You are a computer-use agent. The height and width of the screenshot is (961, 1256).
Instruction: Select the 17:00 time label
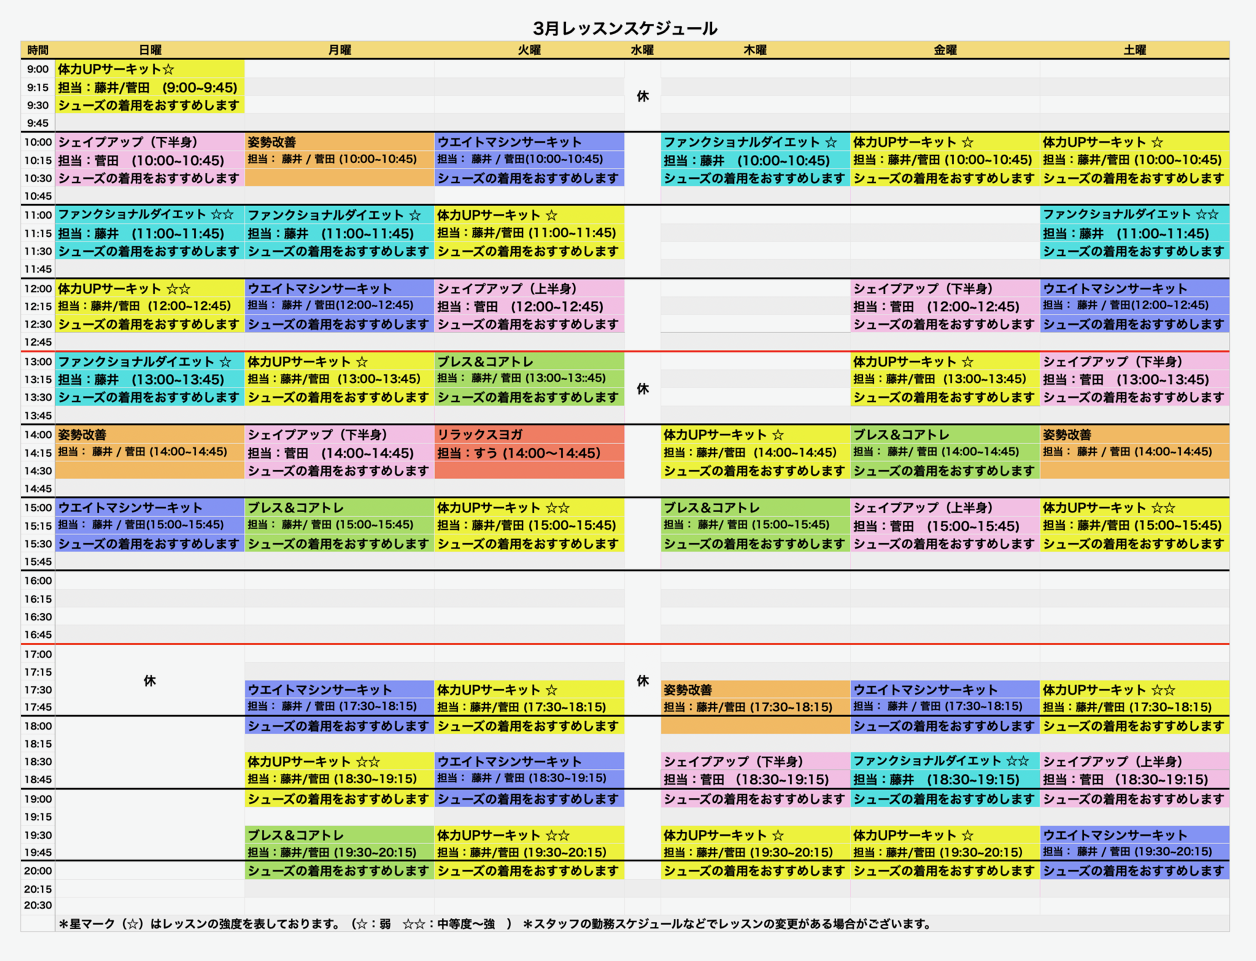(x=38, y=655)
